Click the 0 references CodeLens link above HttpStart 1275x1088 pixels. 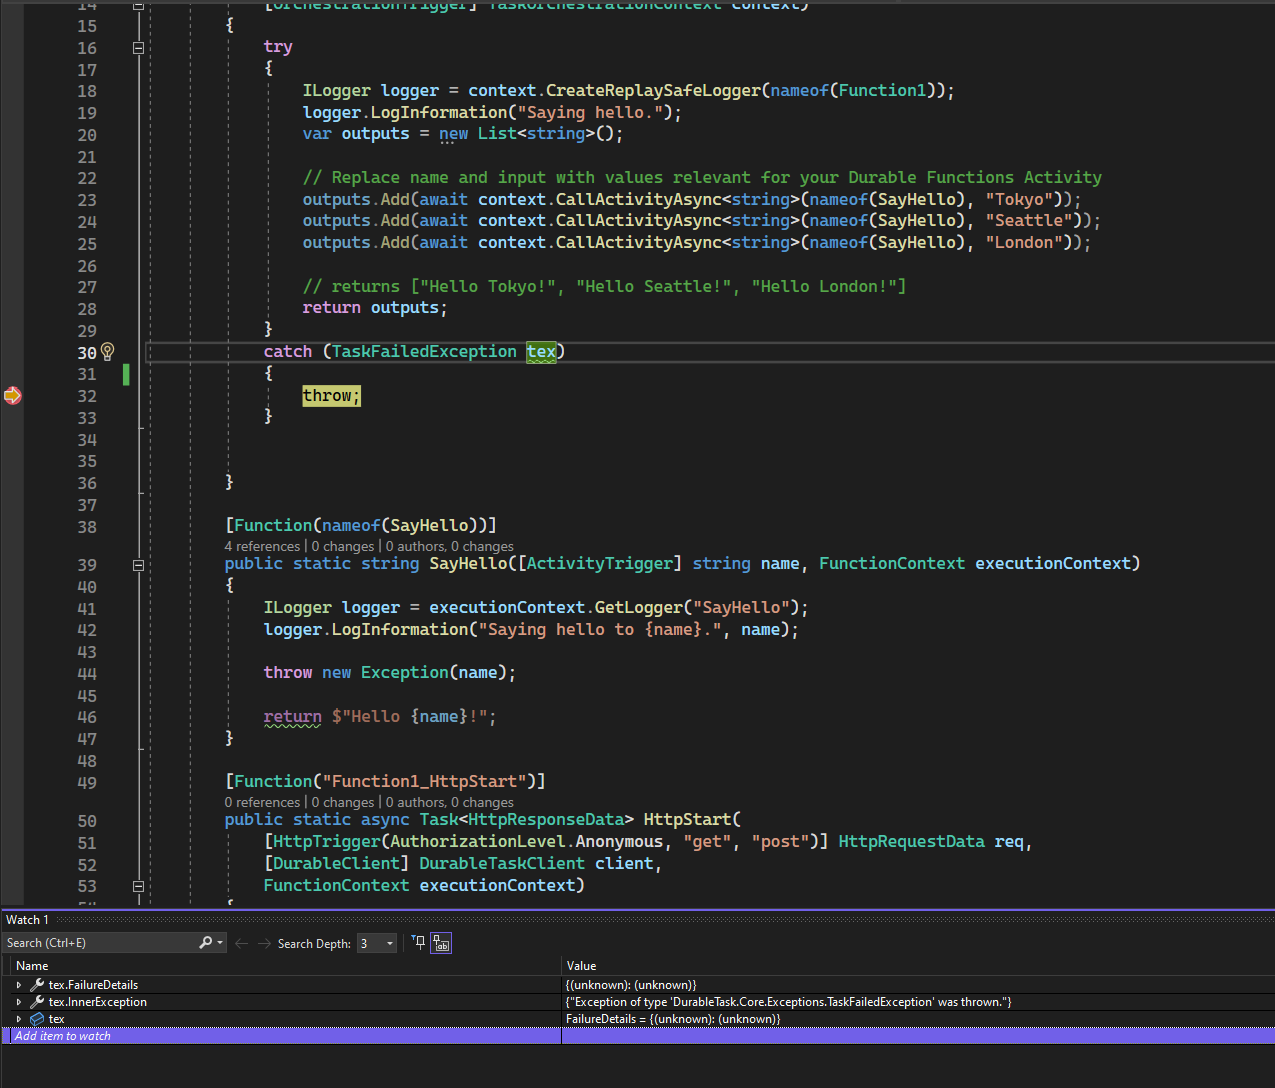click(261, 802)
